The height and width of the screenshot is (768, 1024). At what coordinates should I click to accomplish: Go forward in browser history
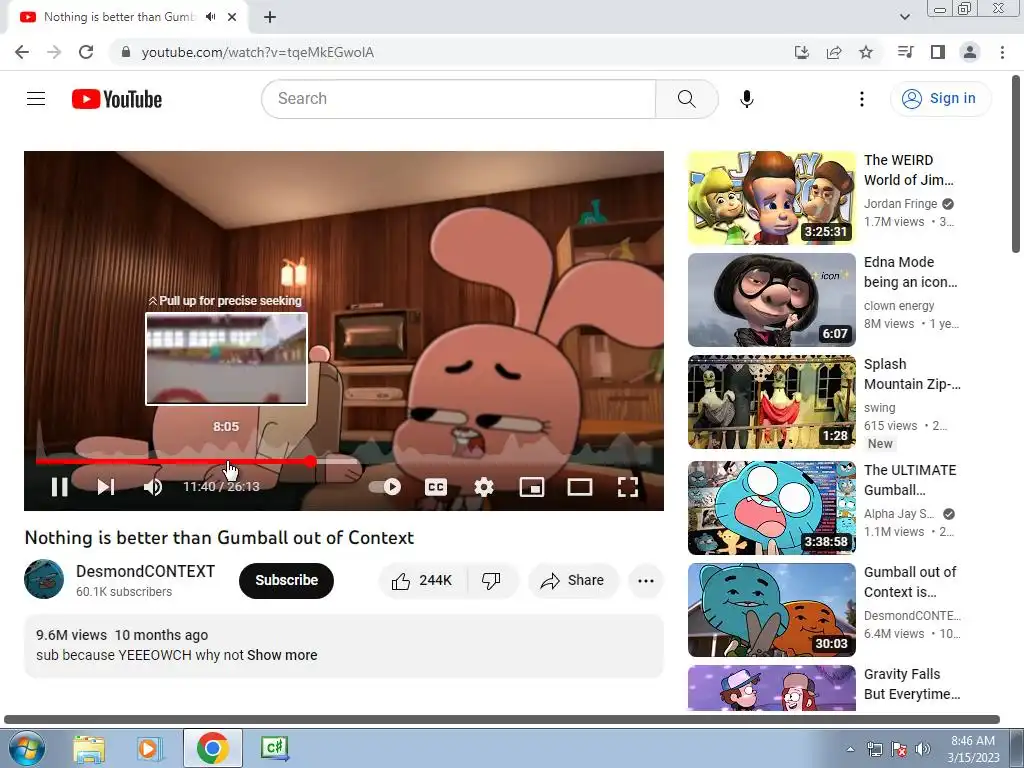click(x=54, y=52)
